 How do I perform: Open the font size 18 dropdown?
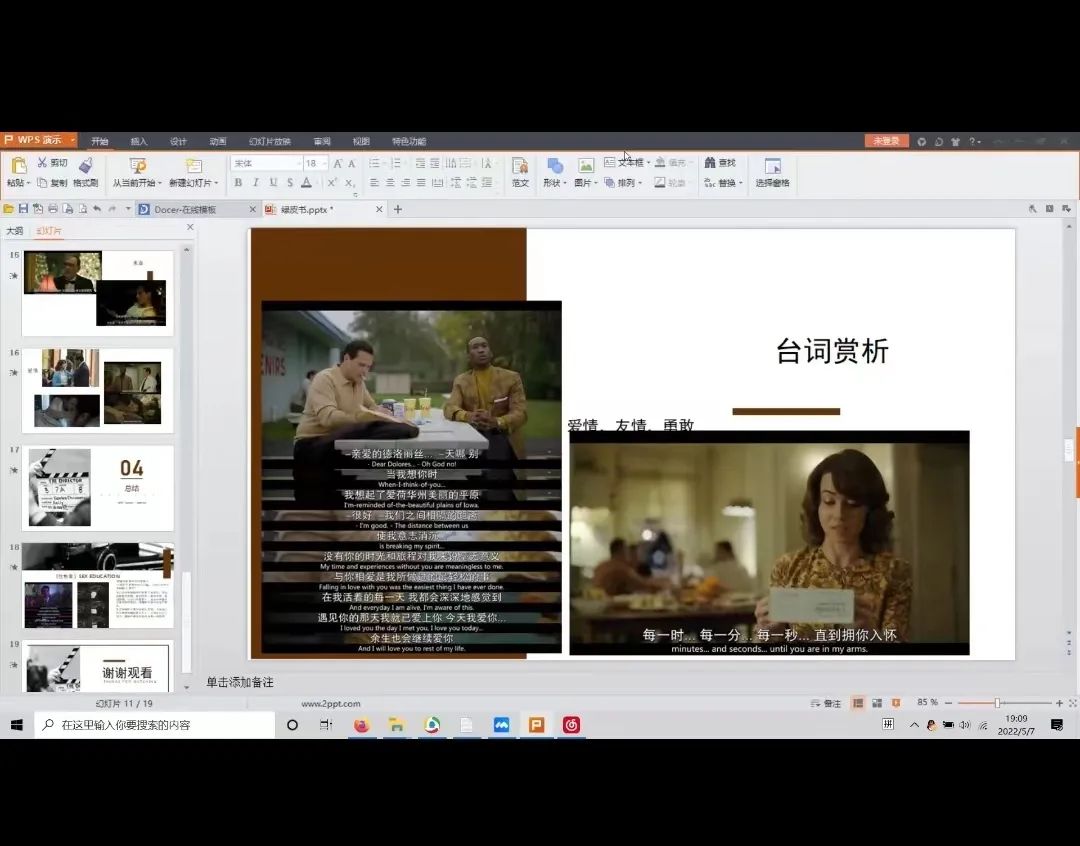[x=324, y=163]
